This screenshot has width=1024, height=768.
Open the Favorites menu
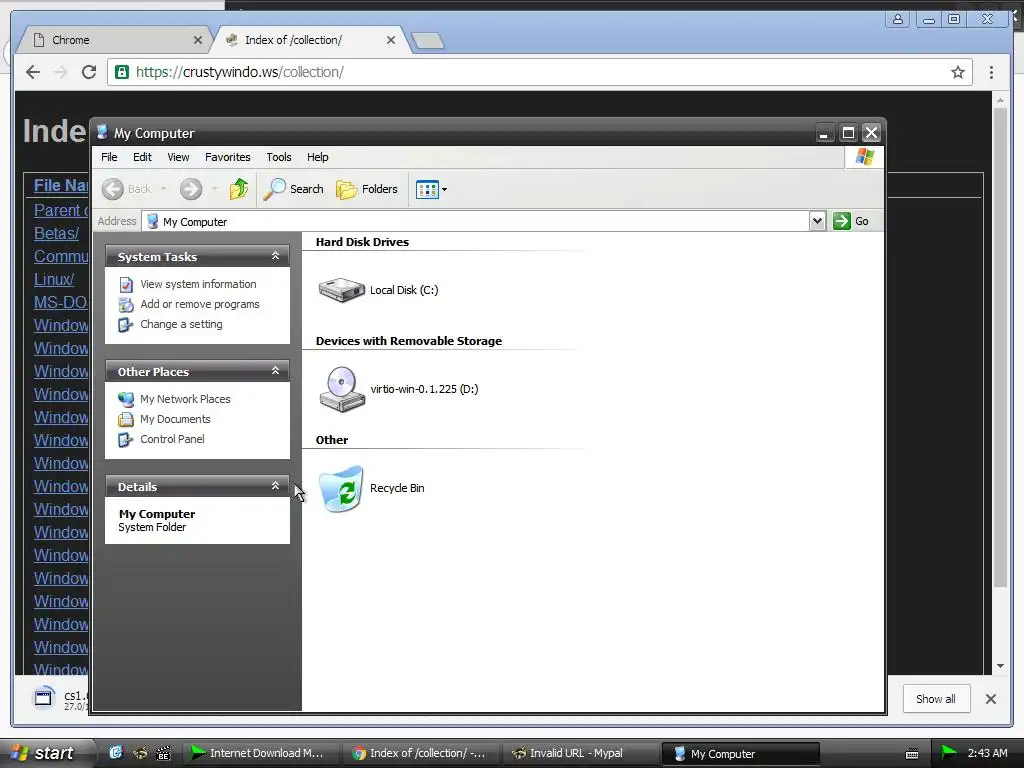(228, 157)
